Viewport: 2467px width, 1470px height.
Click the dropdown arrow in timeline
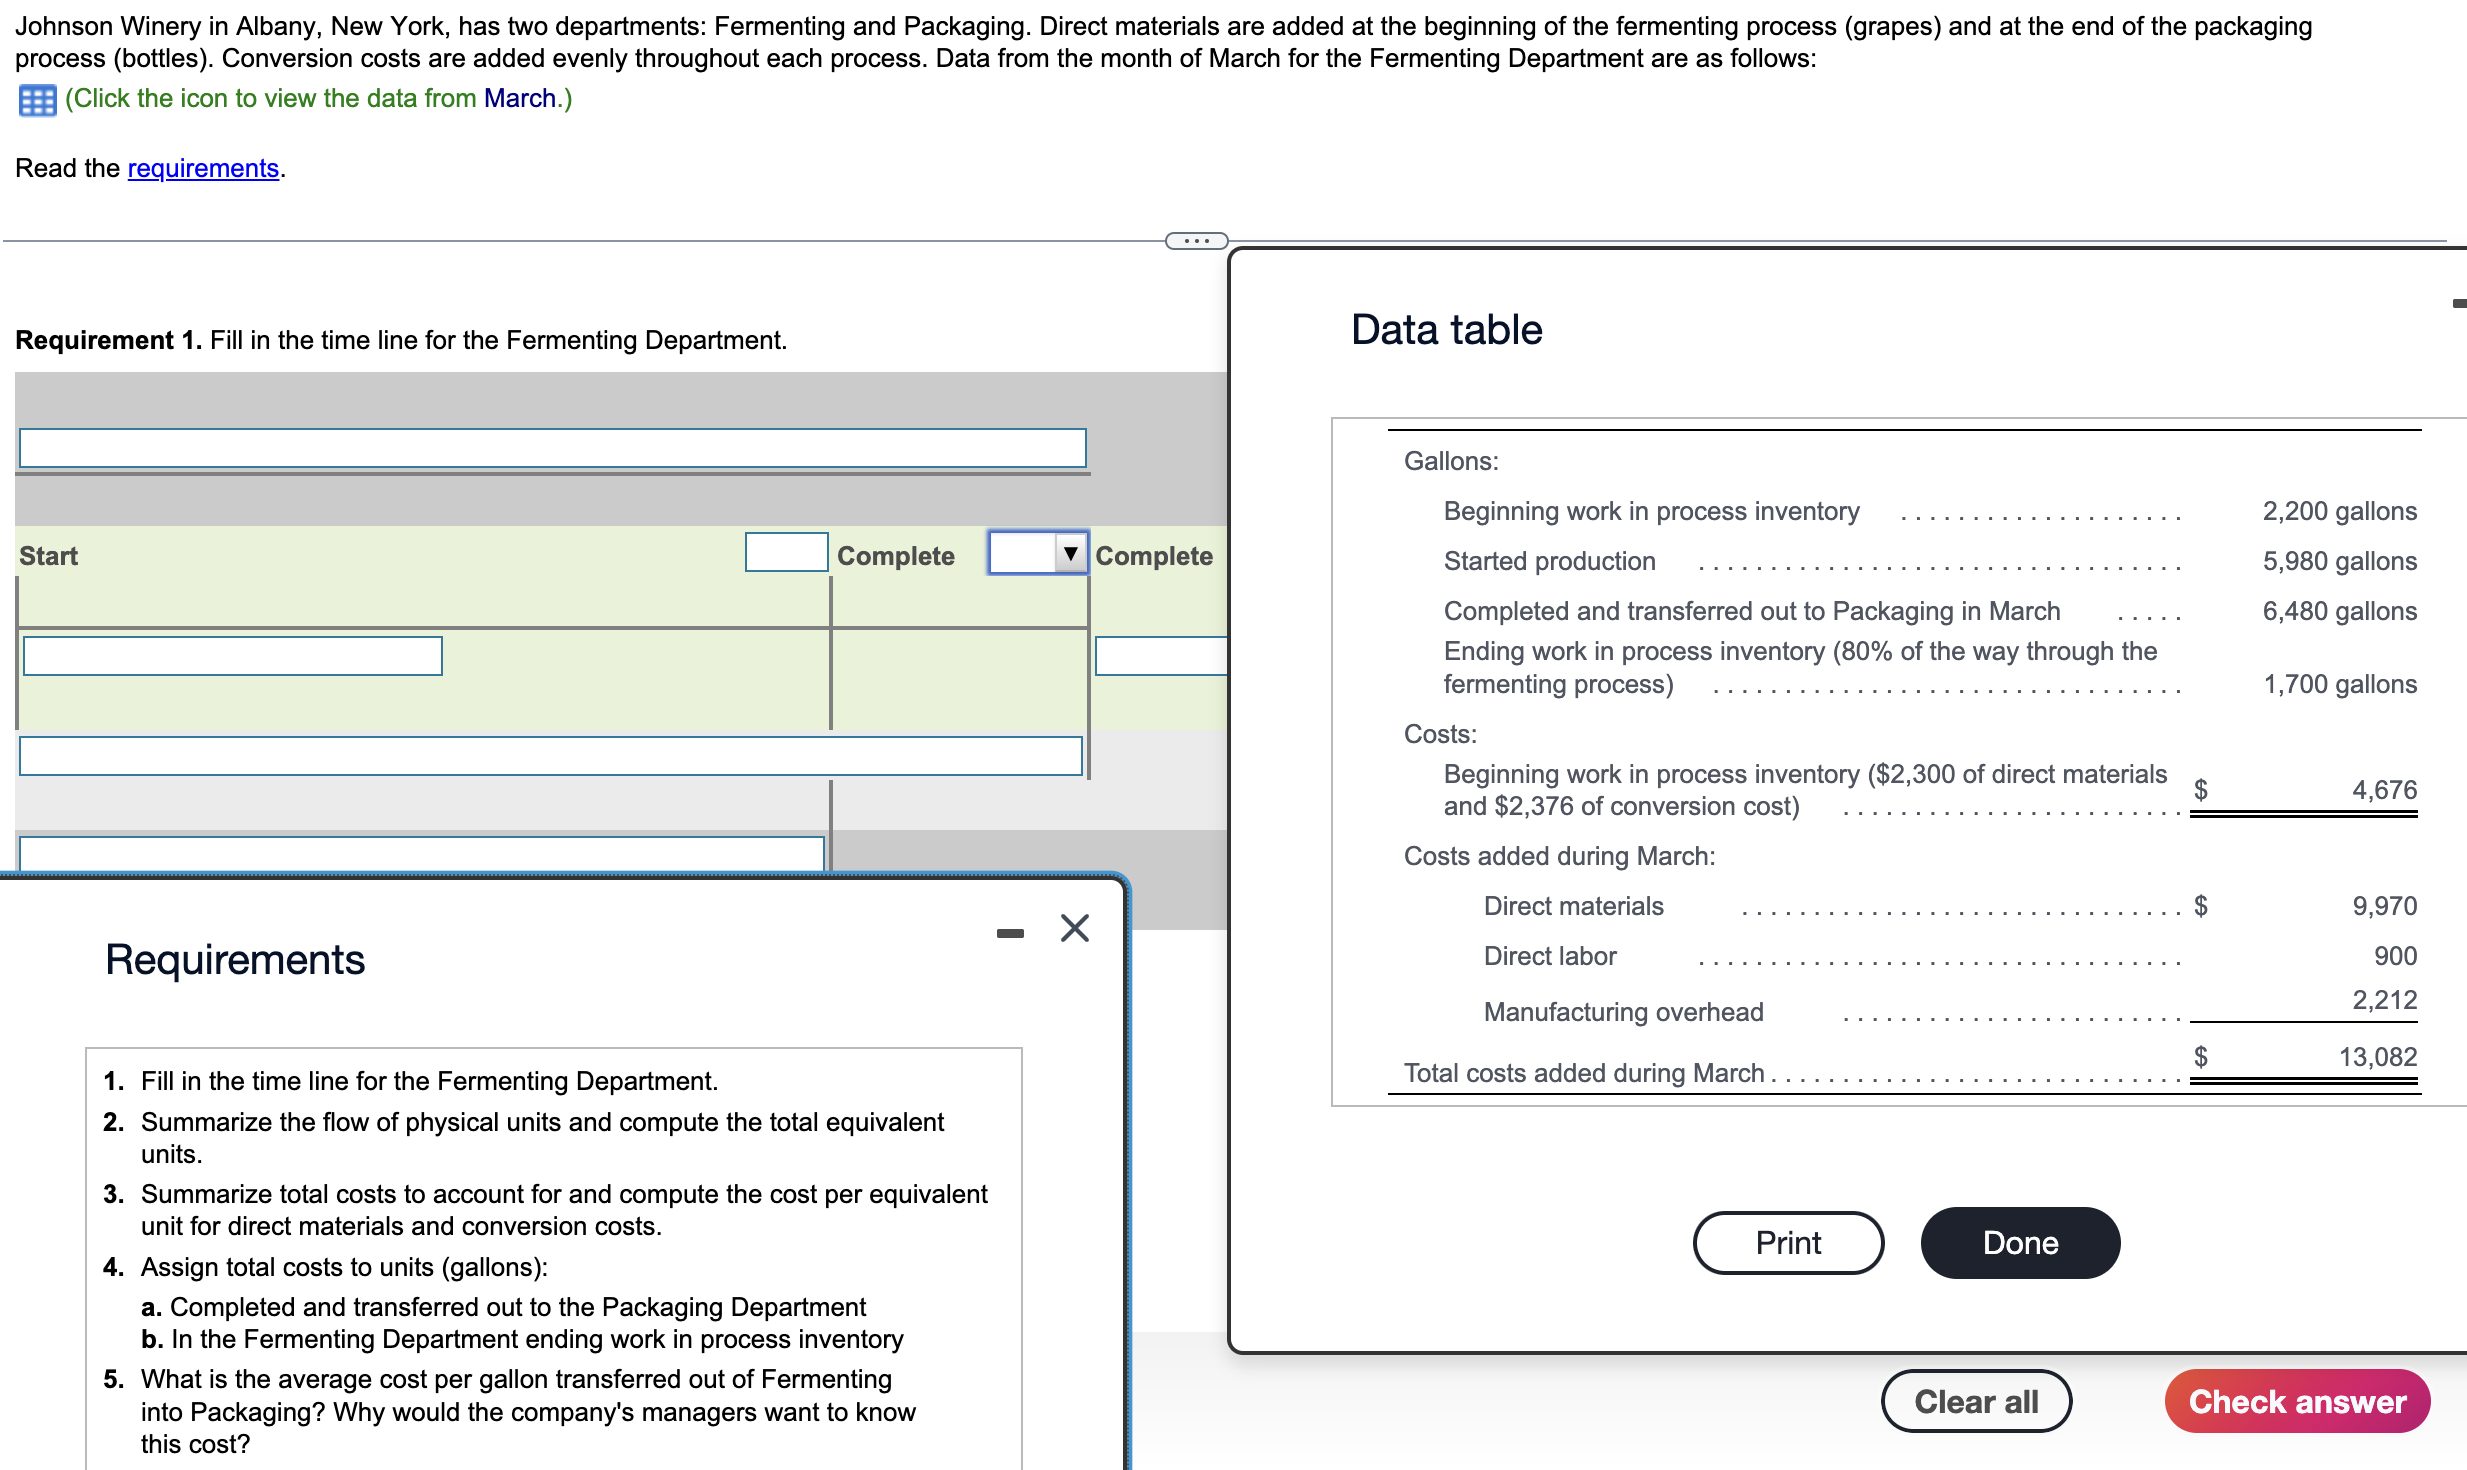[1070, 553]
